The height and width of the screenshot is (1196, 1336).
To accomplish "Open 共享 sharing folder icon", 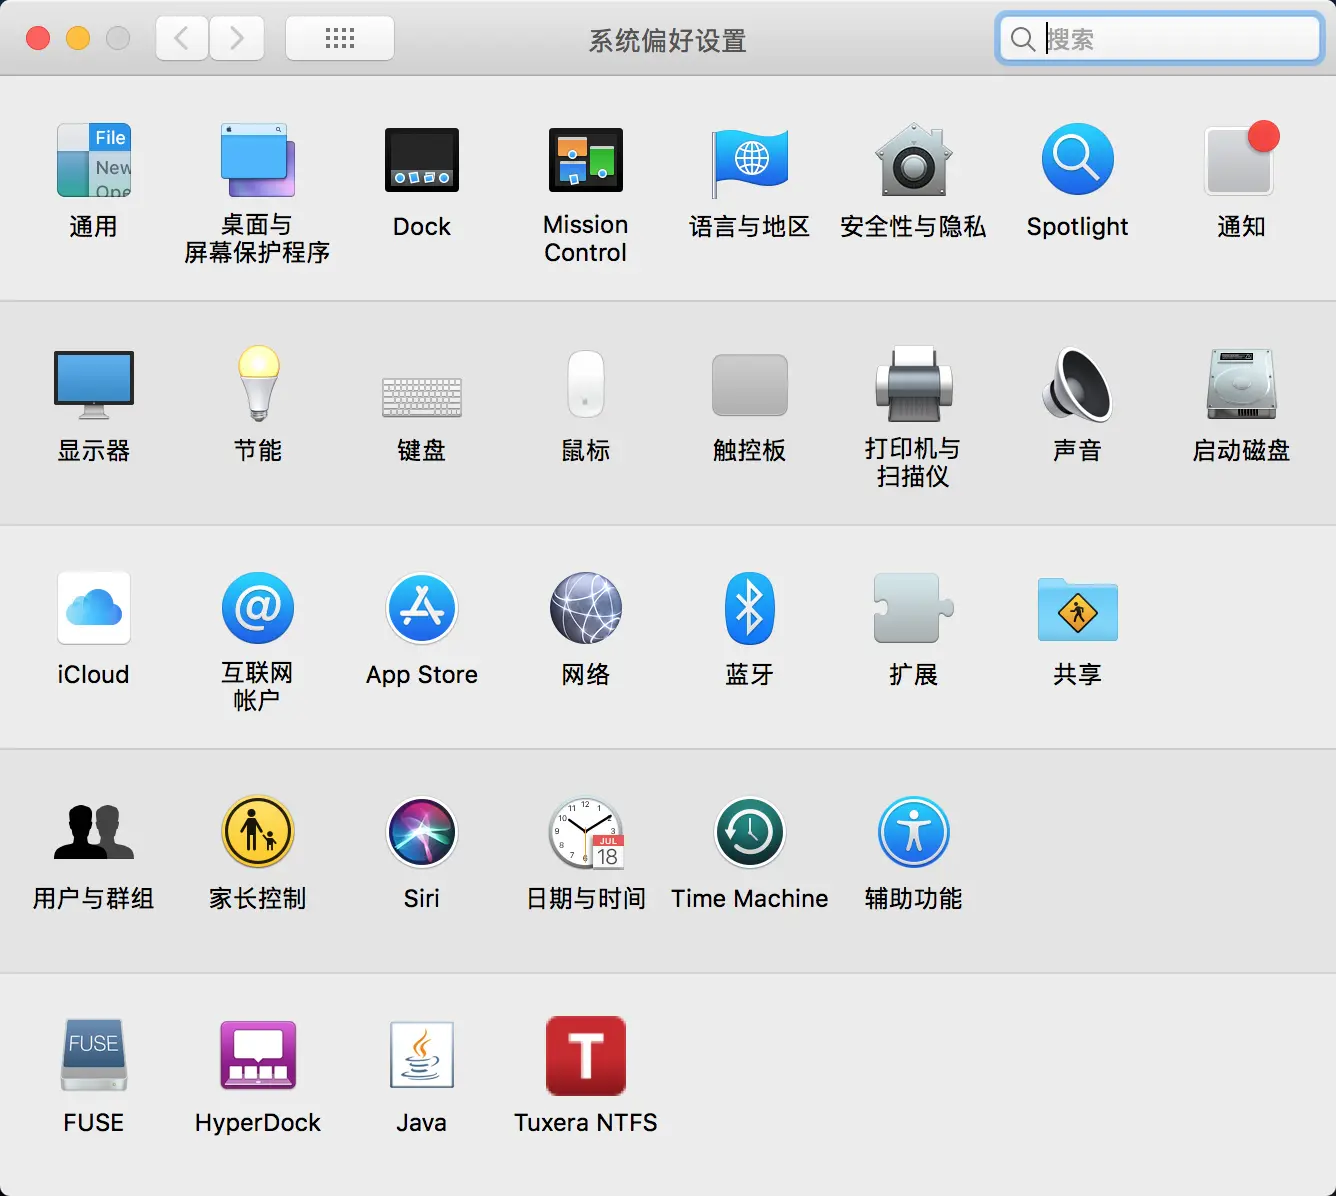I will tap(1078, 609).
